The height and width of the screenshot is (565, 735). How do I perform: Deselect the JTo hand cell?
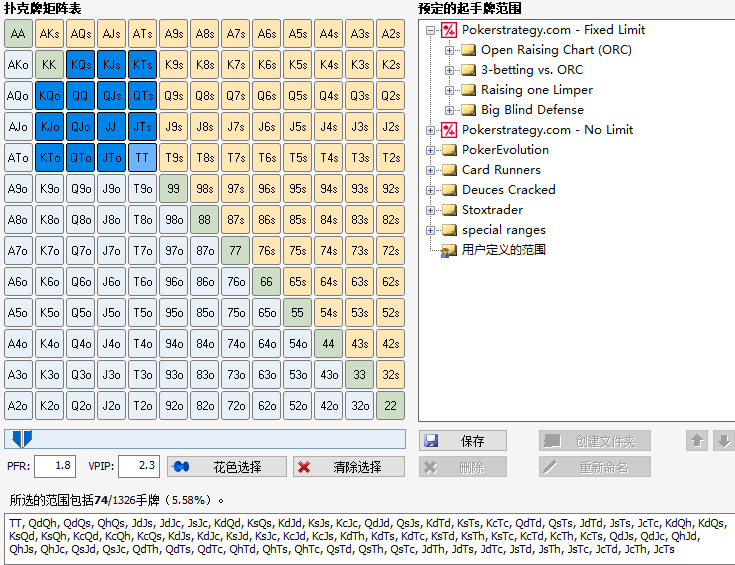(112, 158)
